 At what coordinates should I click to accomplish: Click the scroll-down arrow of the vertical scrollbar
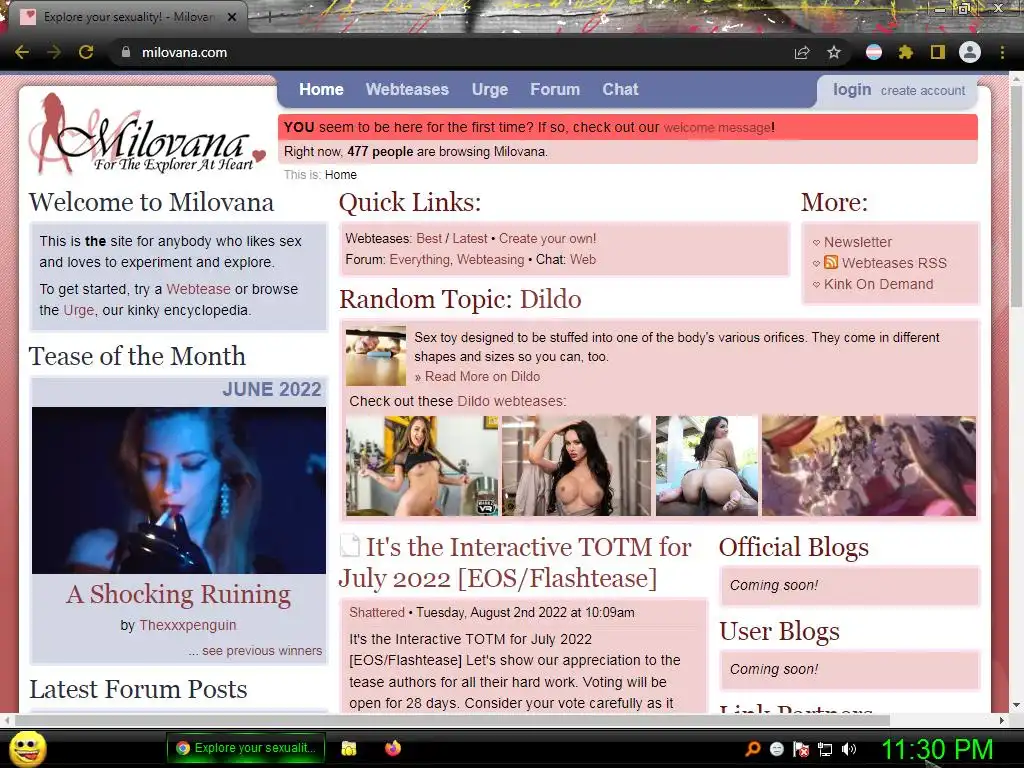pos(1016,705)
